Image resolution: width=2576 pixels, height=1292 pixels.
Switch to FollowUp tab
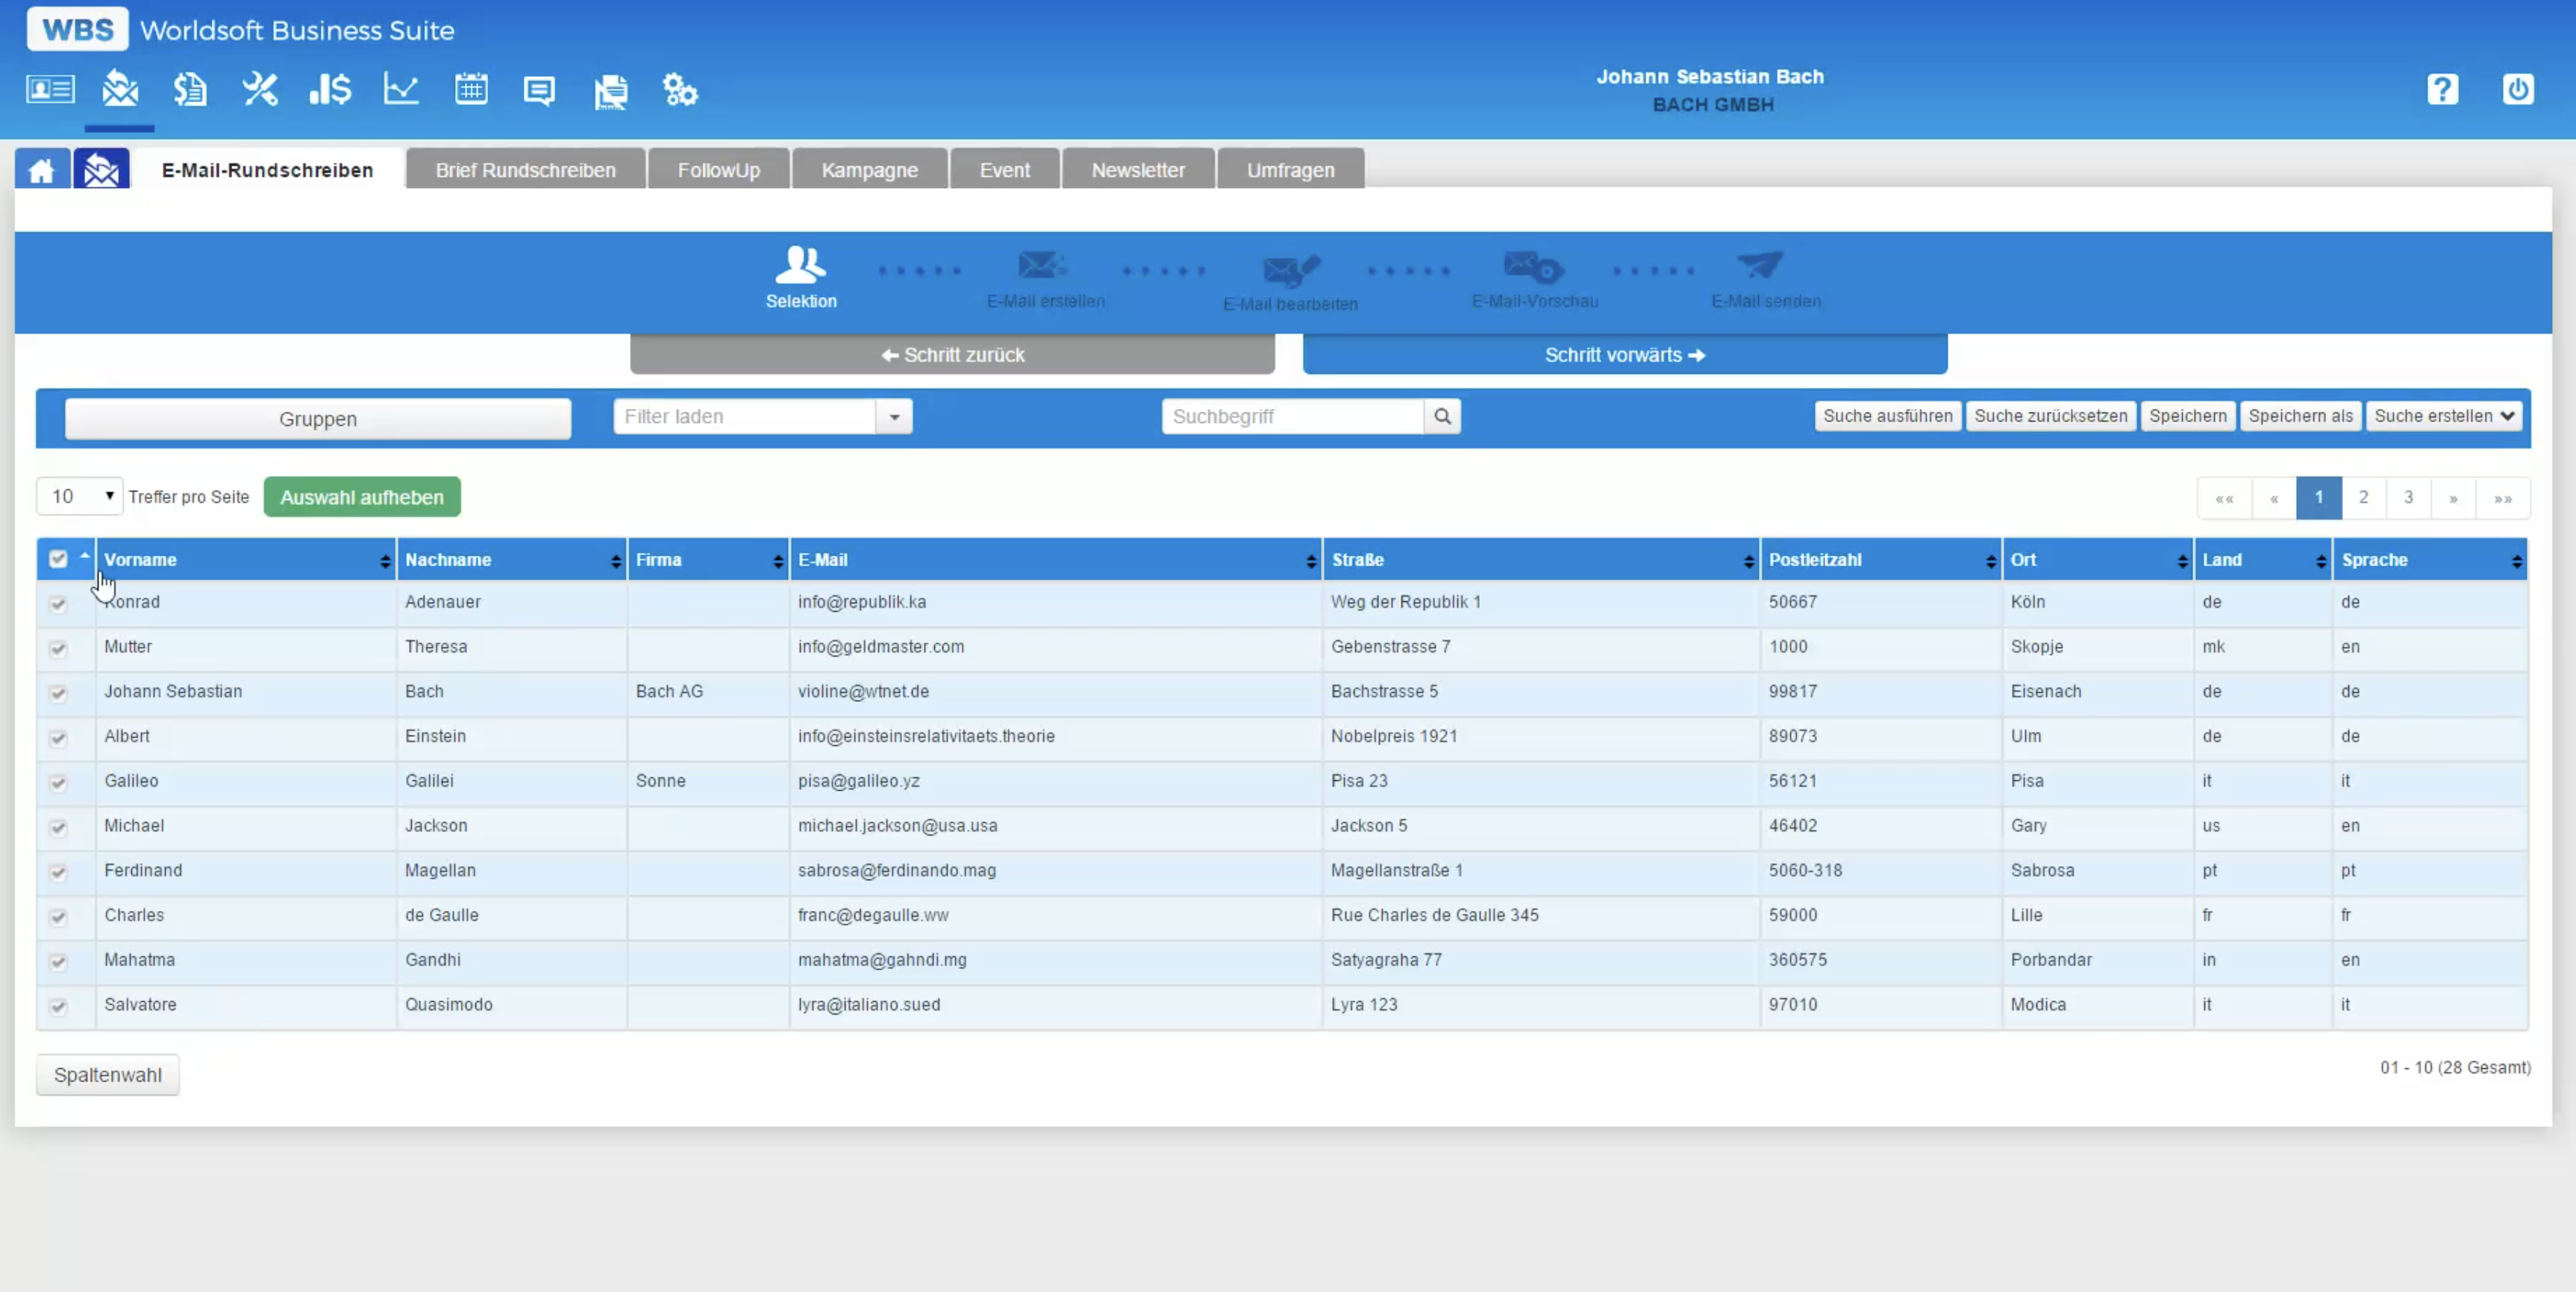pyautogui.click(x=719, y=170)
